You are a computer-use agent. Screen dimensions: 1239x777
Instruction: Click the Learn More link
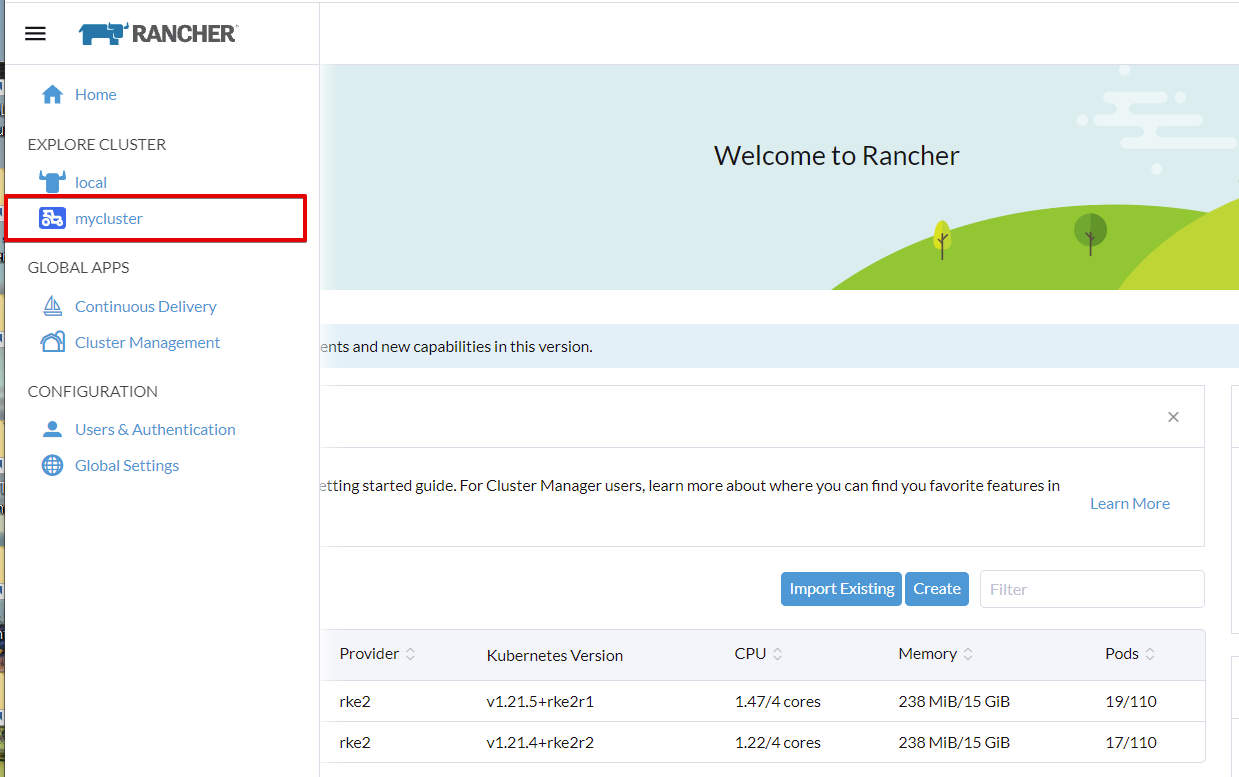click(1130, 503)
